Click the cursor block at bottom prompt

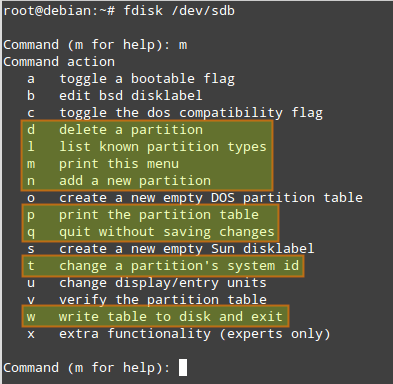[183, 367]
